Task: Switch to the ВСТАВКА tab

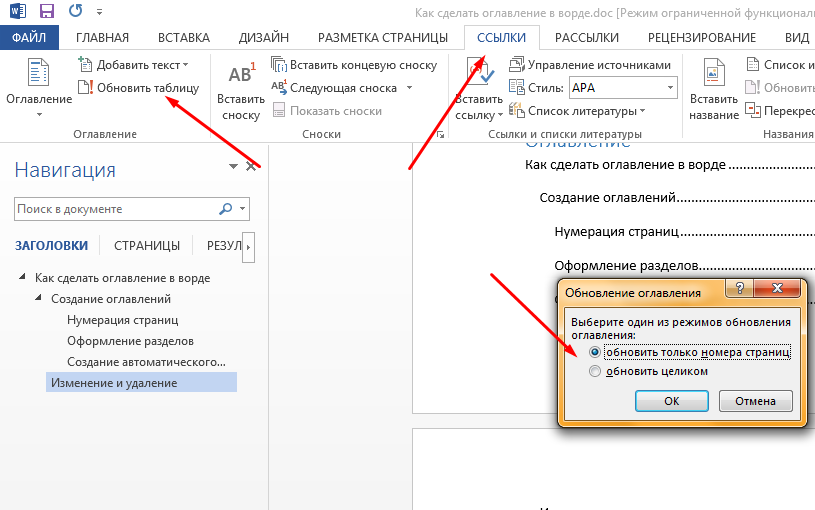Action: point(183,37)
